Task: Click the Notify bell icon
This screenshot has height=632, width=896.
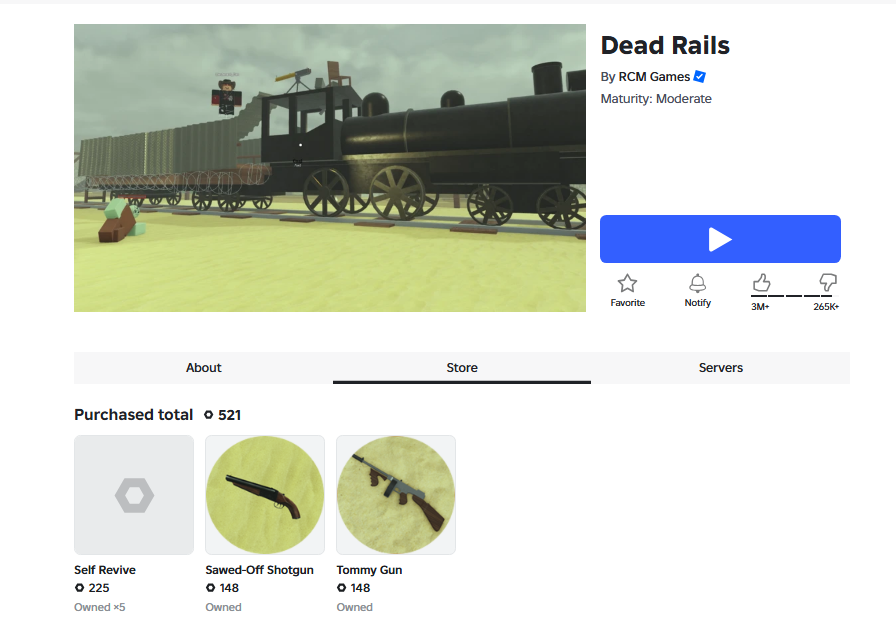Action: tap(697, 283)
